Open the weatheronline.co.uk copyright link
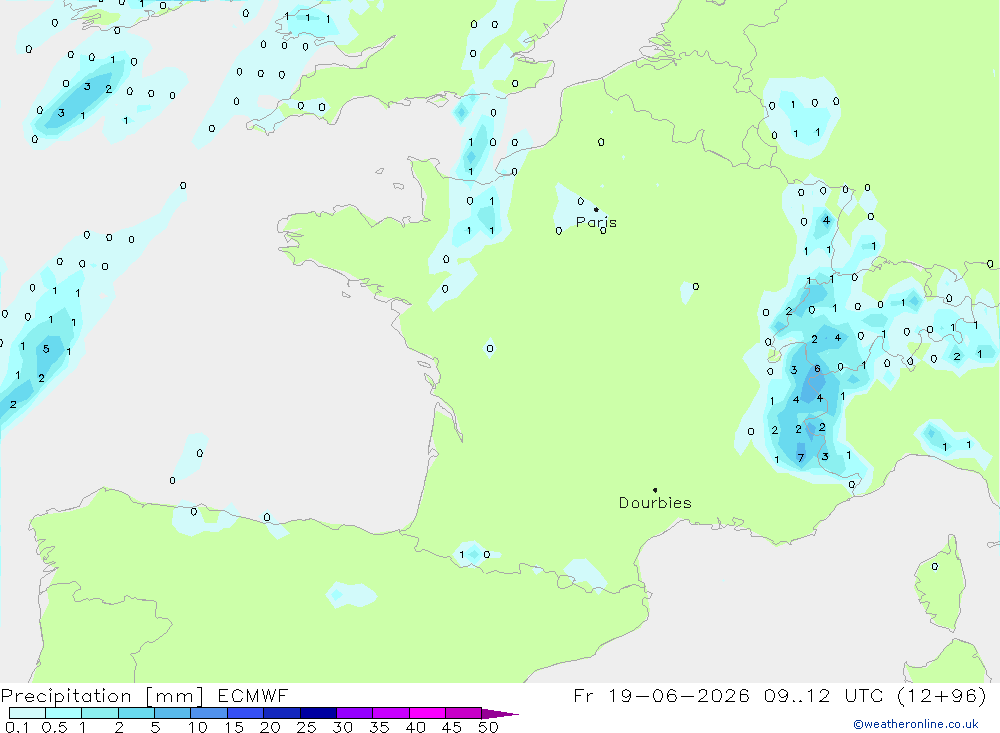The image size is (1000, 733). [x=916, y=724]
